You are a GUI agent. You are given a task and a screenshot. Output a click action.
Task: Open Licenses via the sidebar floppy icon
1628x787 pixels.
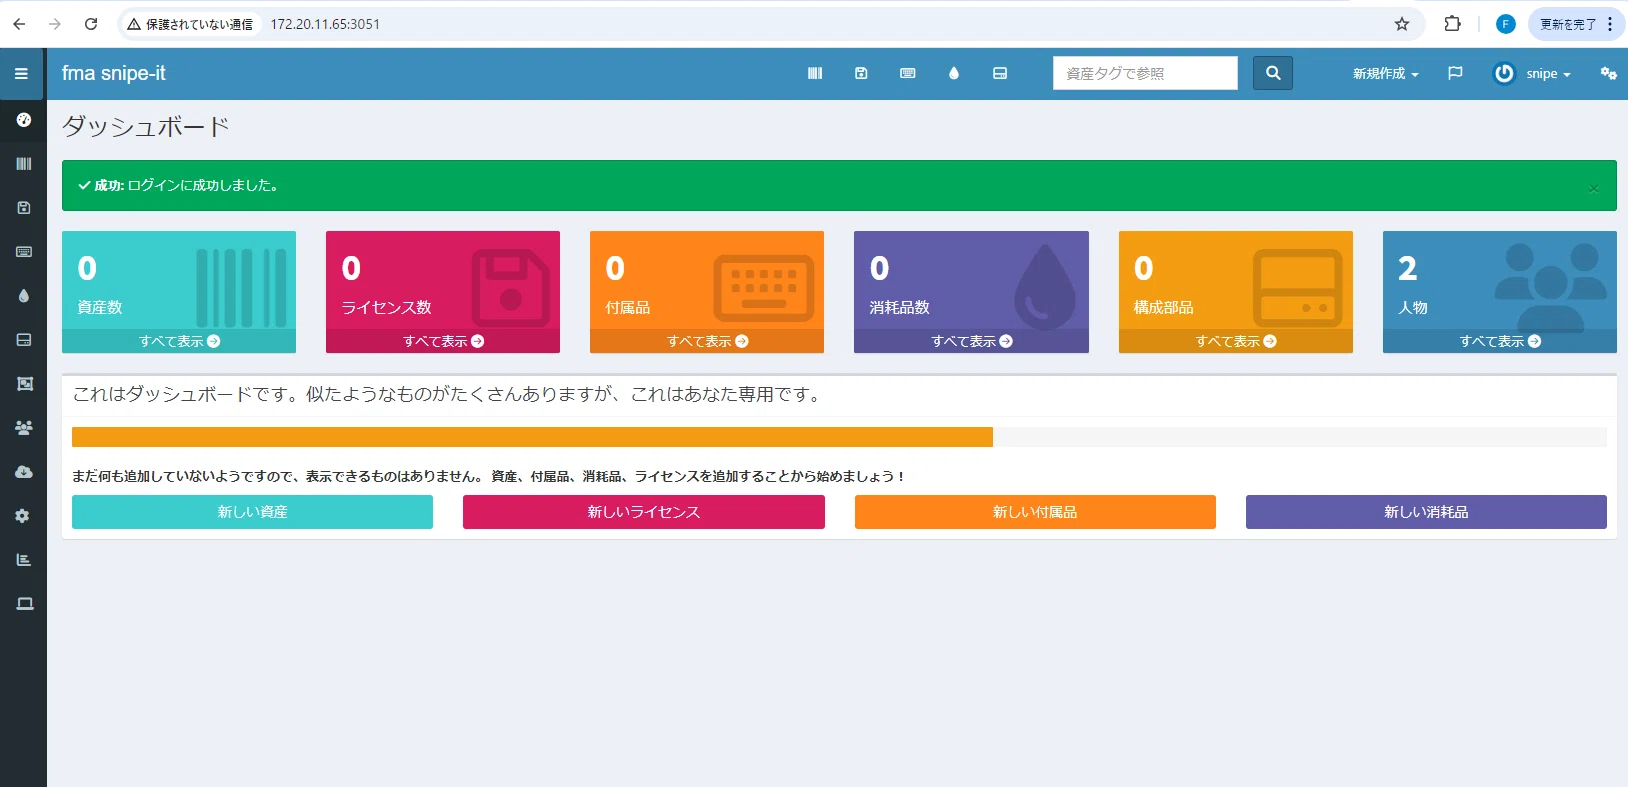click(x=24, y=208)
